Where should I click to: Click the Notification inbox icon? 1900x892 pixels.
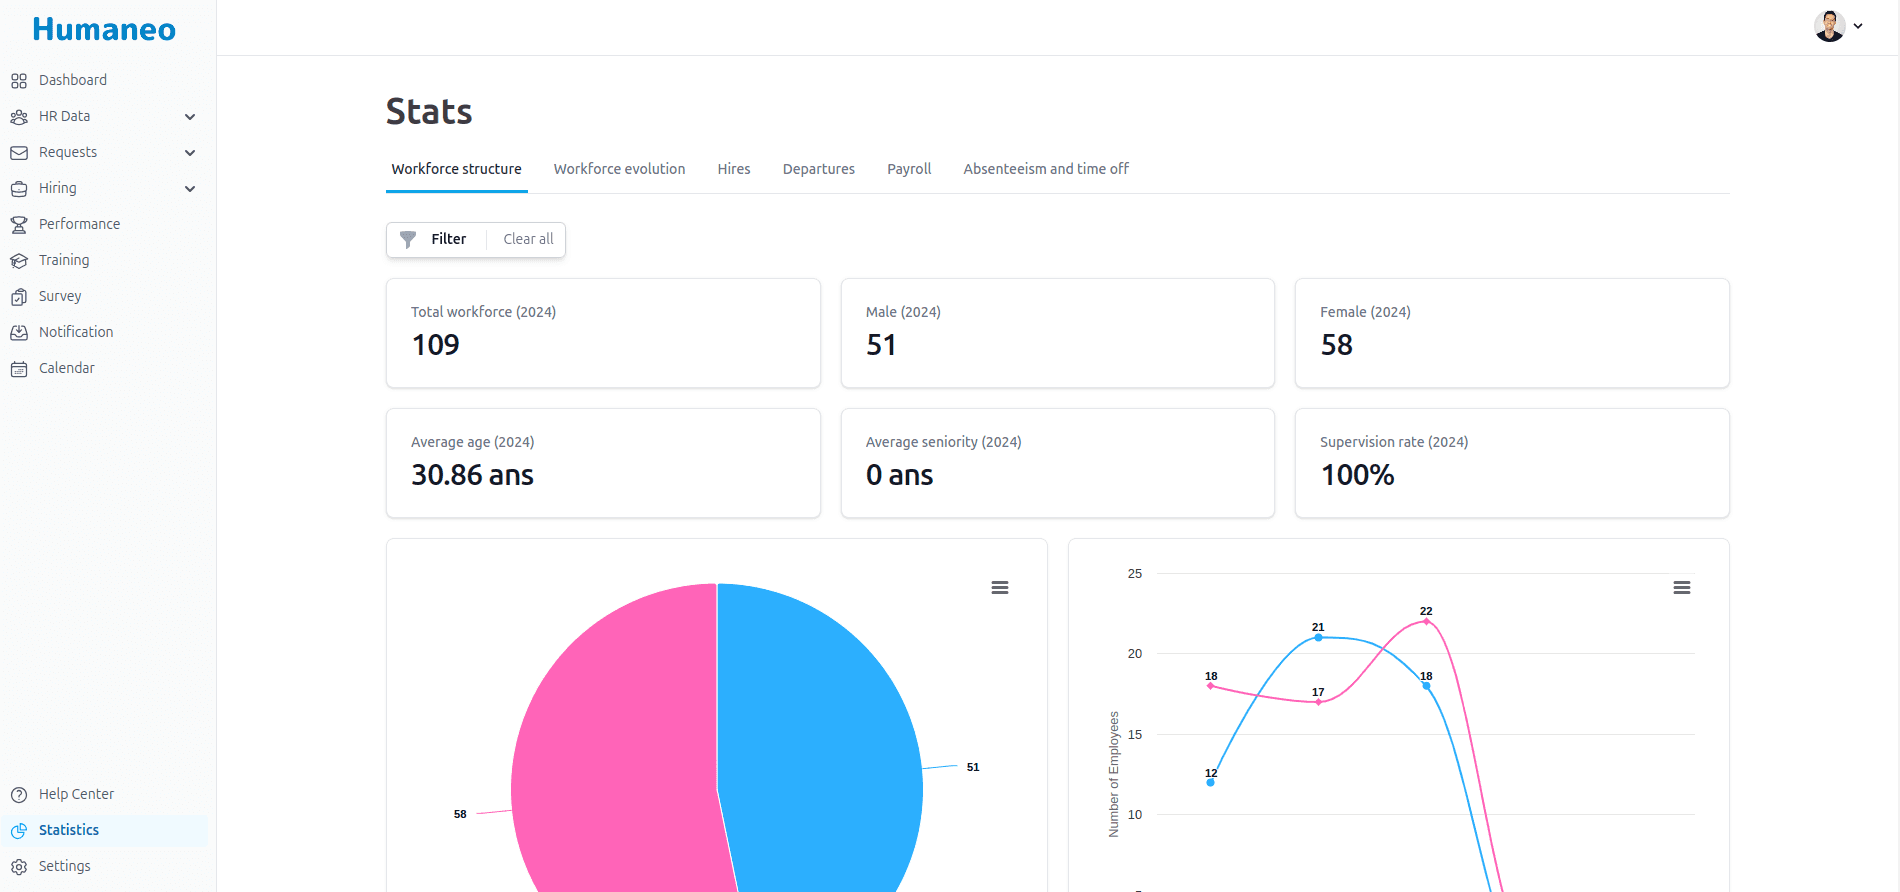tap(19, 333)
